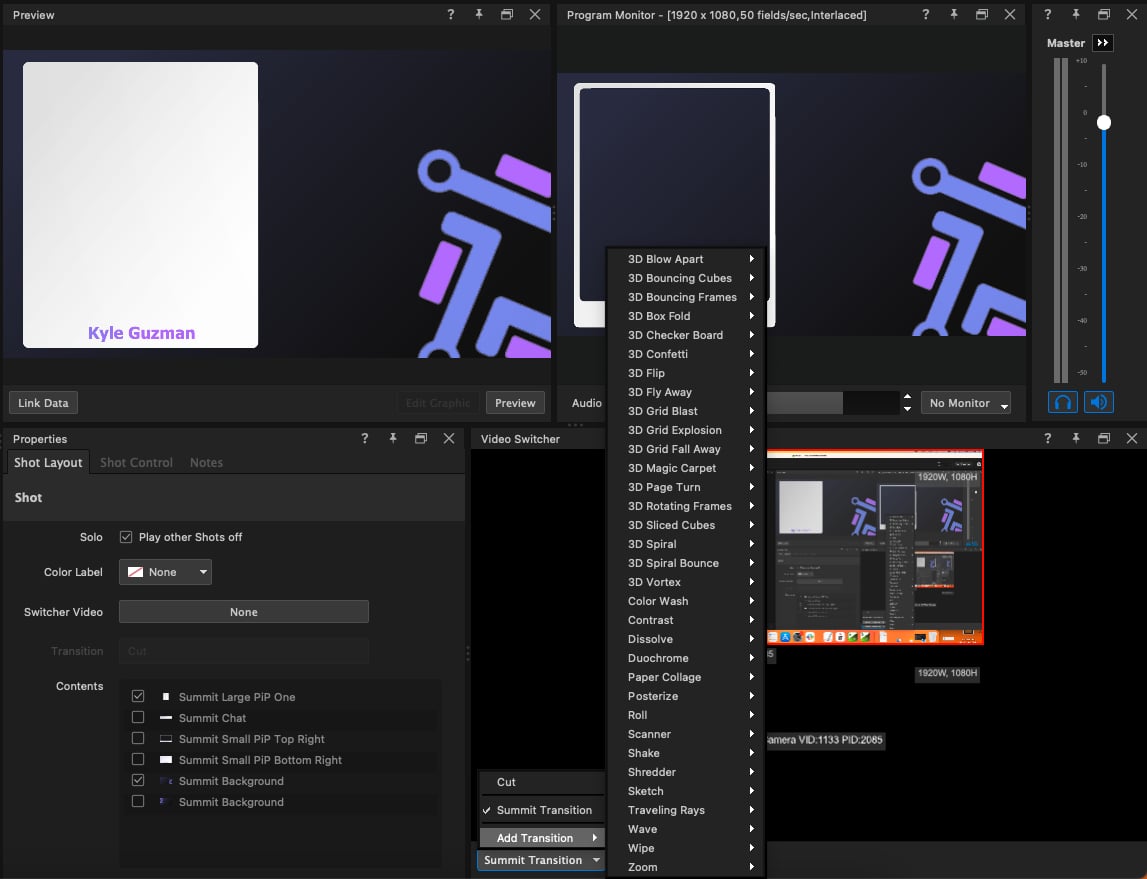Enable Summit Small PiP Top Right
1147x879 pixels.
tap(138, 739)
